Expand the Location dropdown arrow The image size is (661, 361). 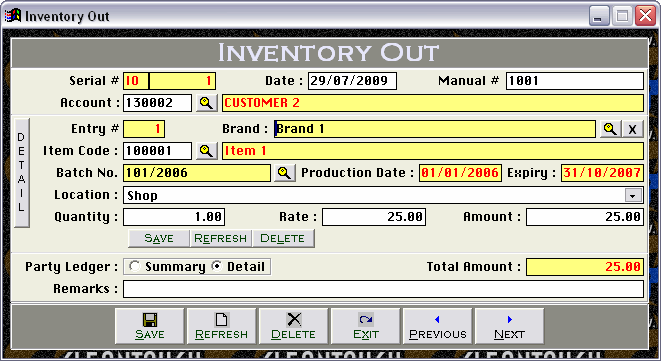(x=633, y=195)
